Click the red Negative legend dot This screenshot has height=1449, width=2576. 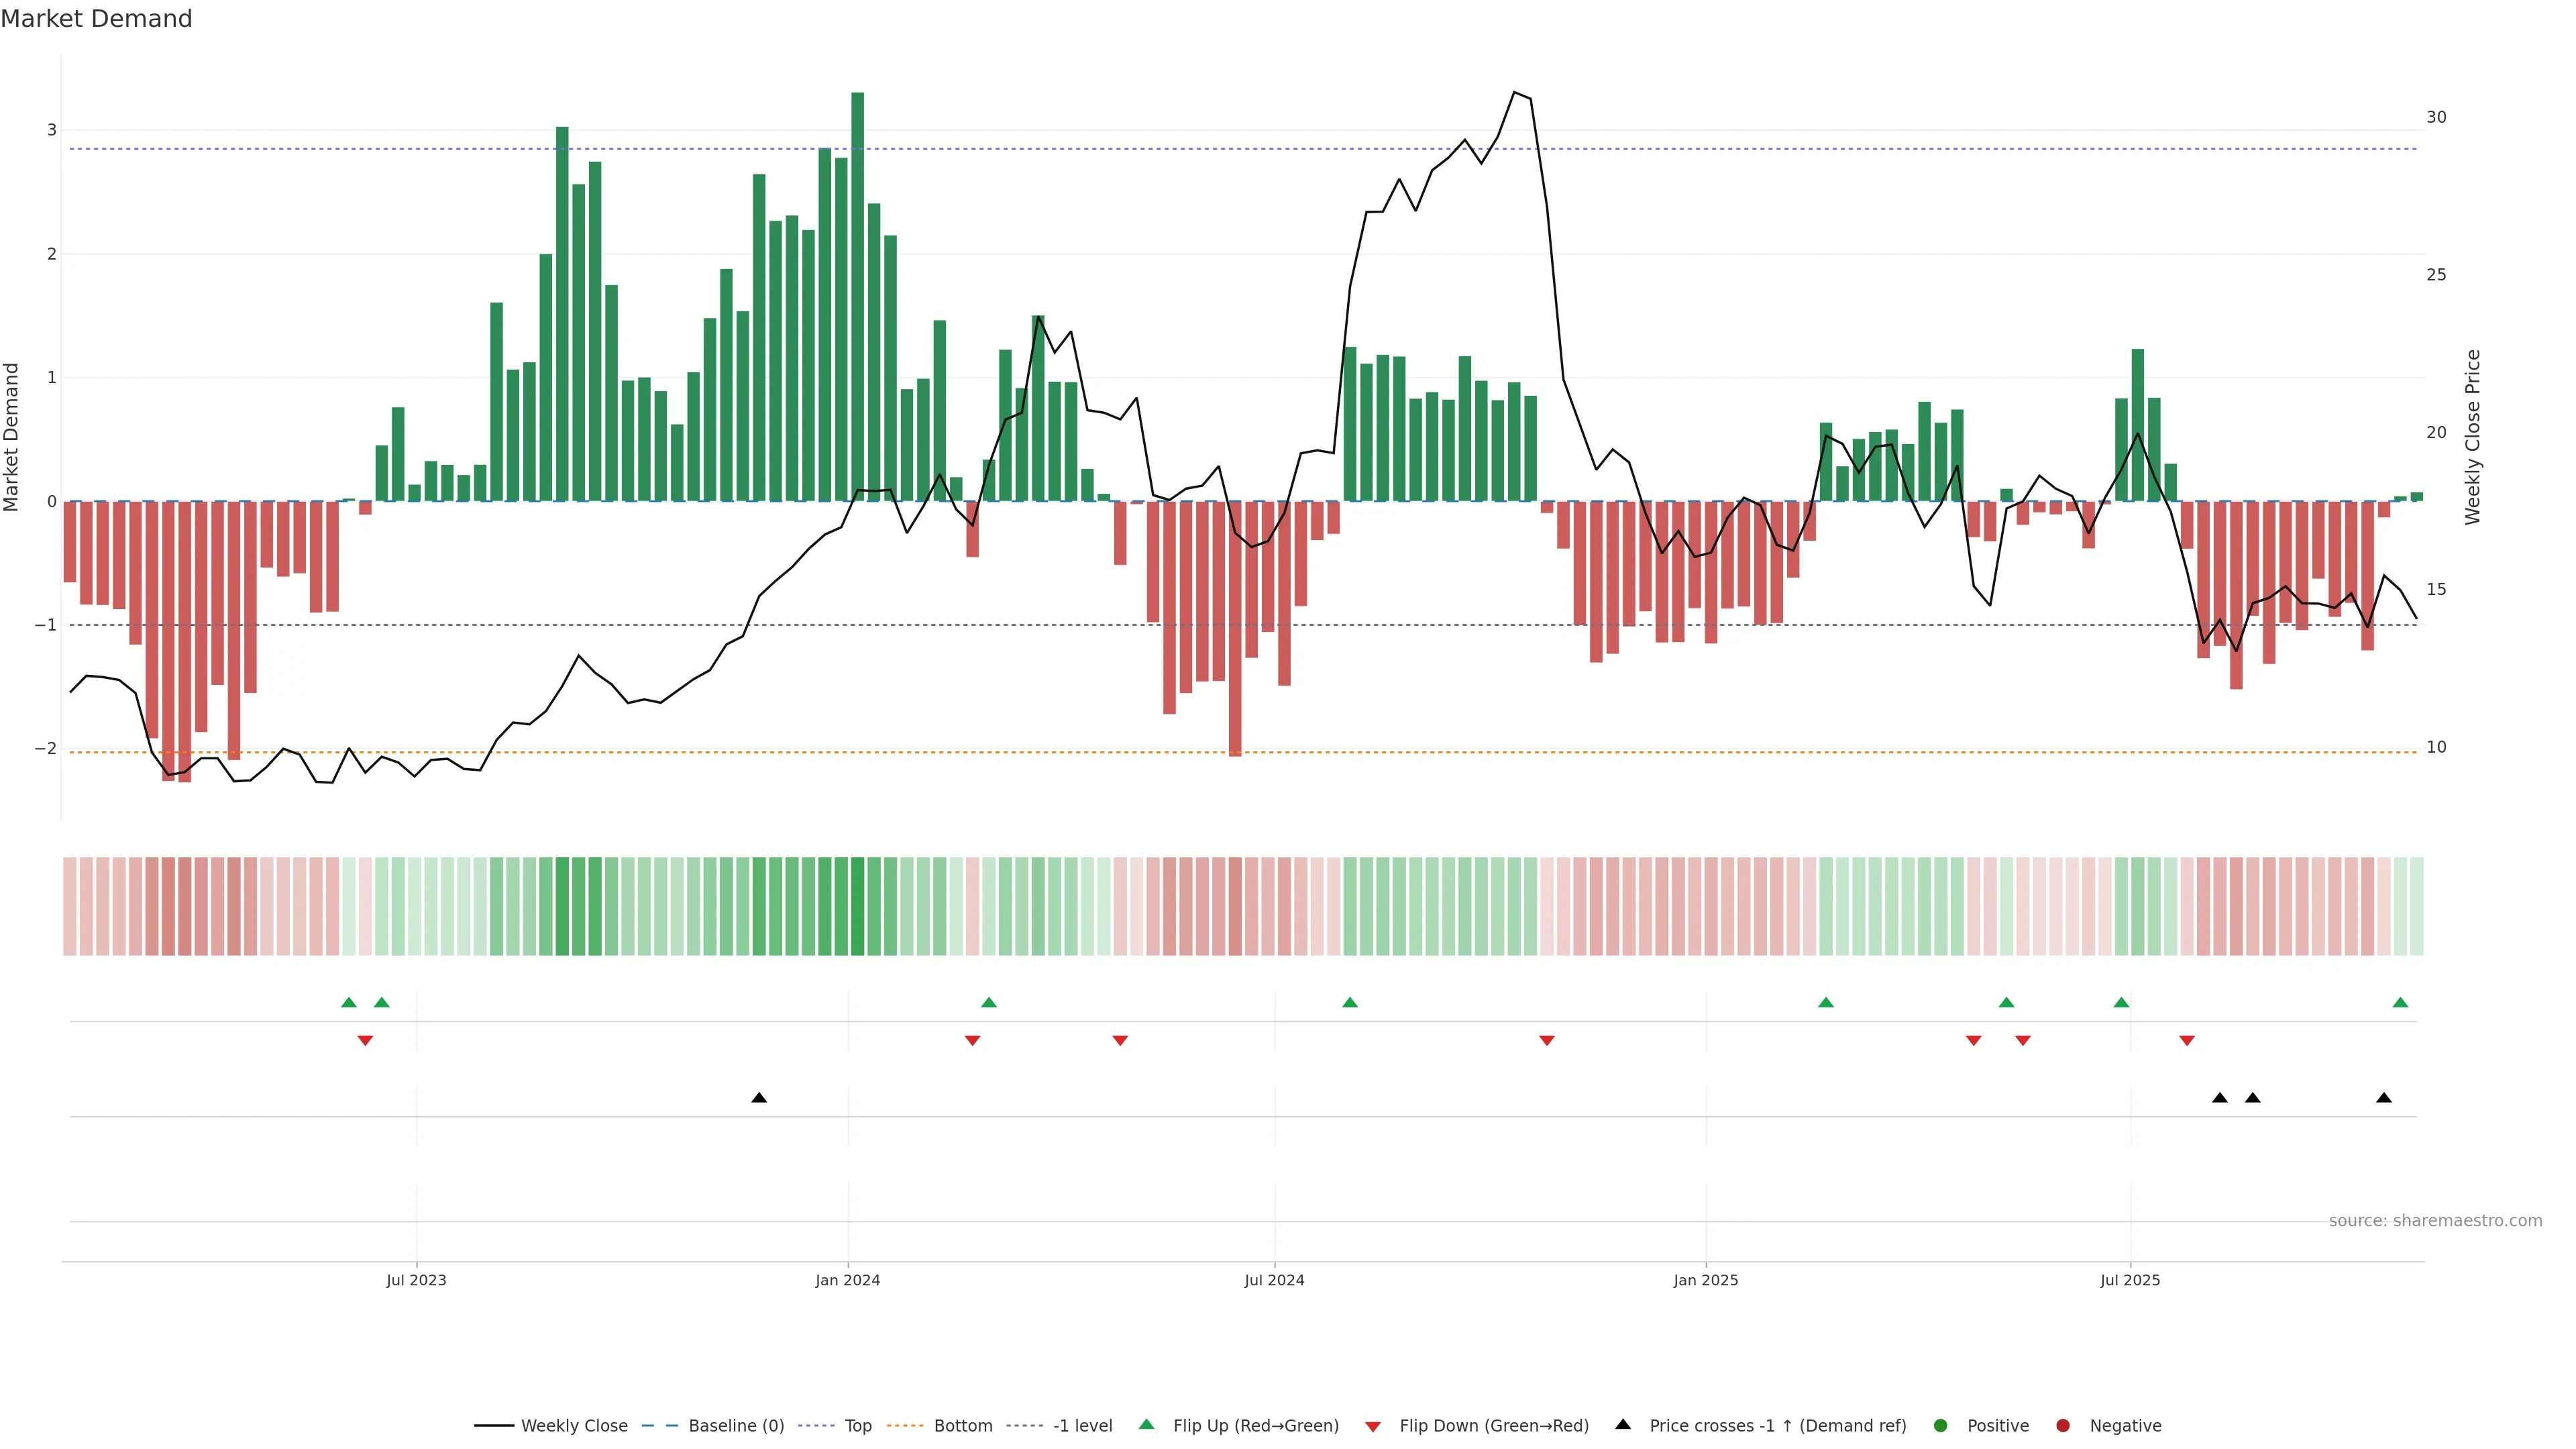coord(2063,1425)
